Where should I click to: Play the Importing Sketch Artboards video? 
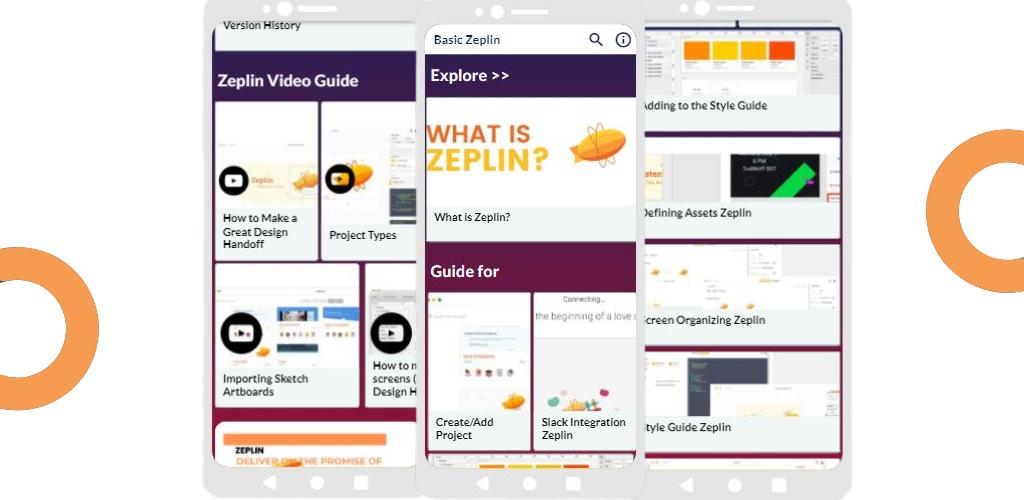point(241,334)
